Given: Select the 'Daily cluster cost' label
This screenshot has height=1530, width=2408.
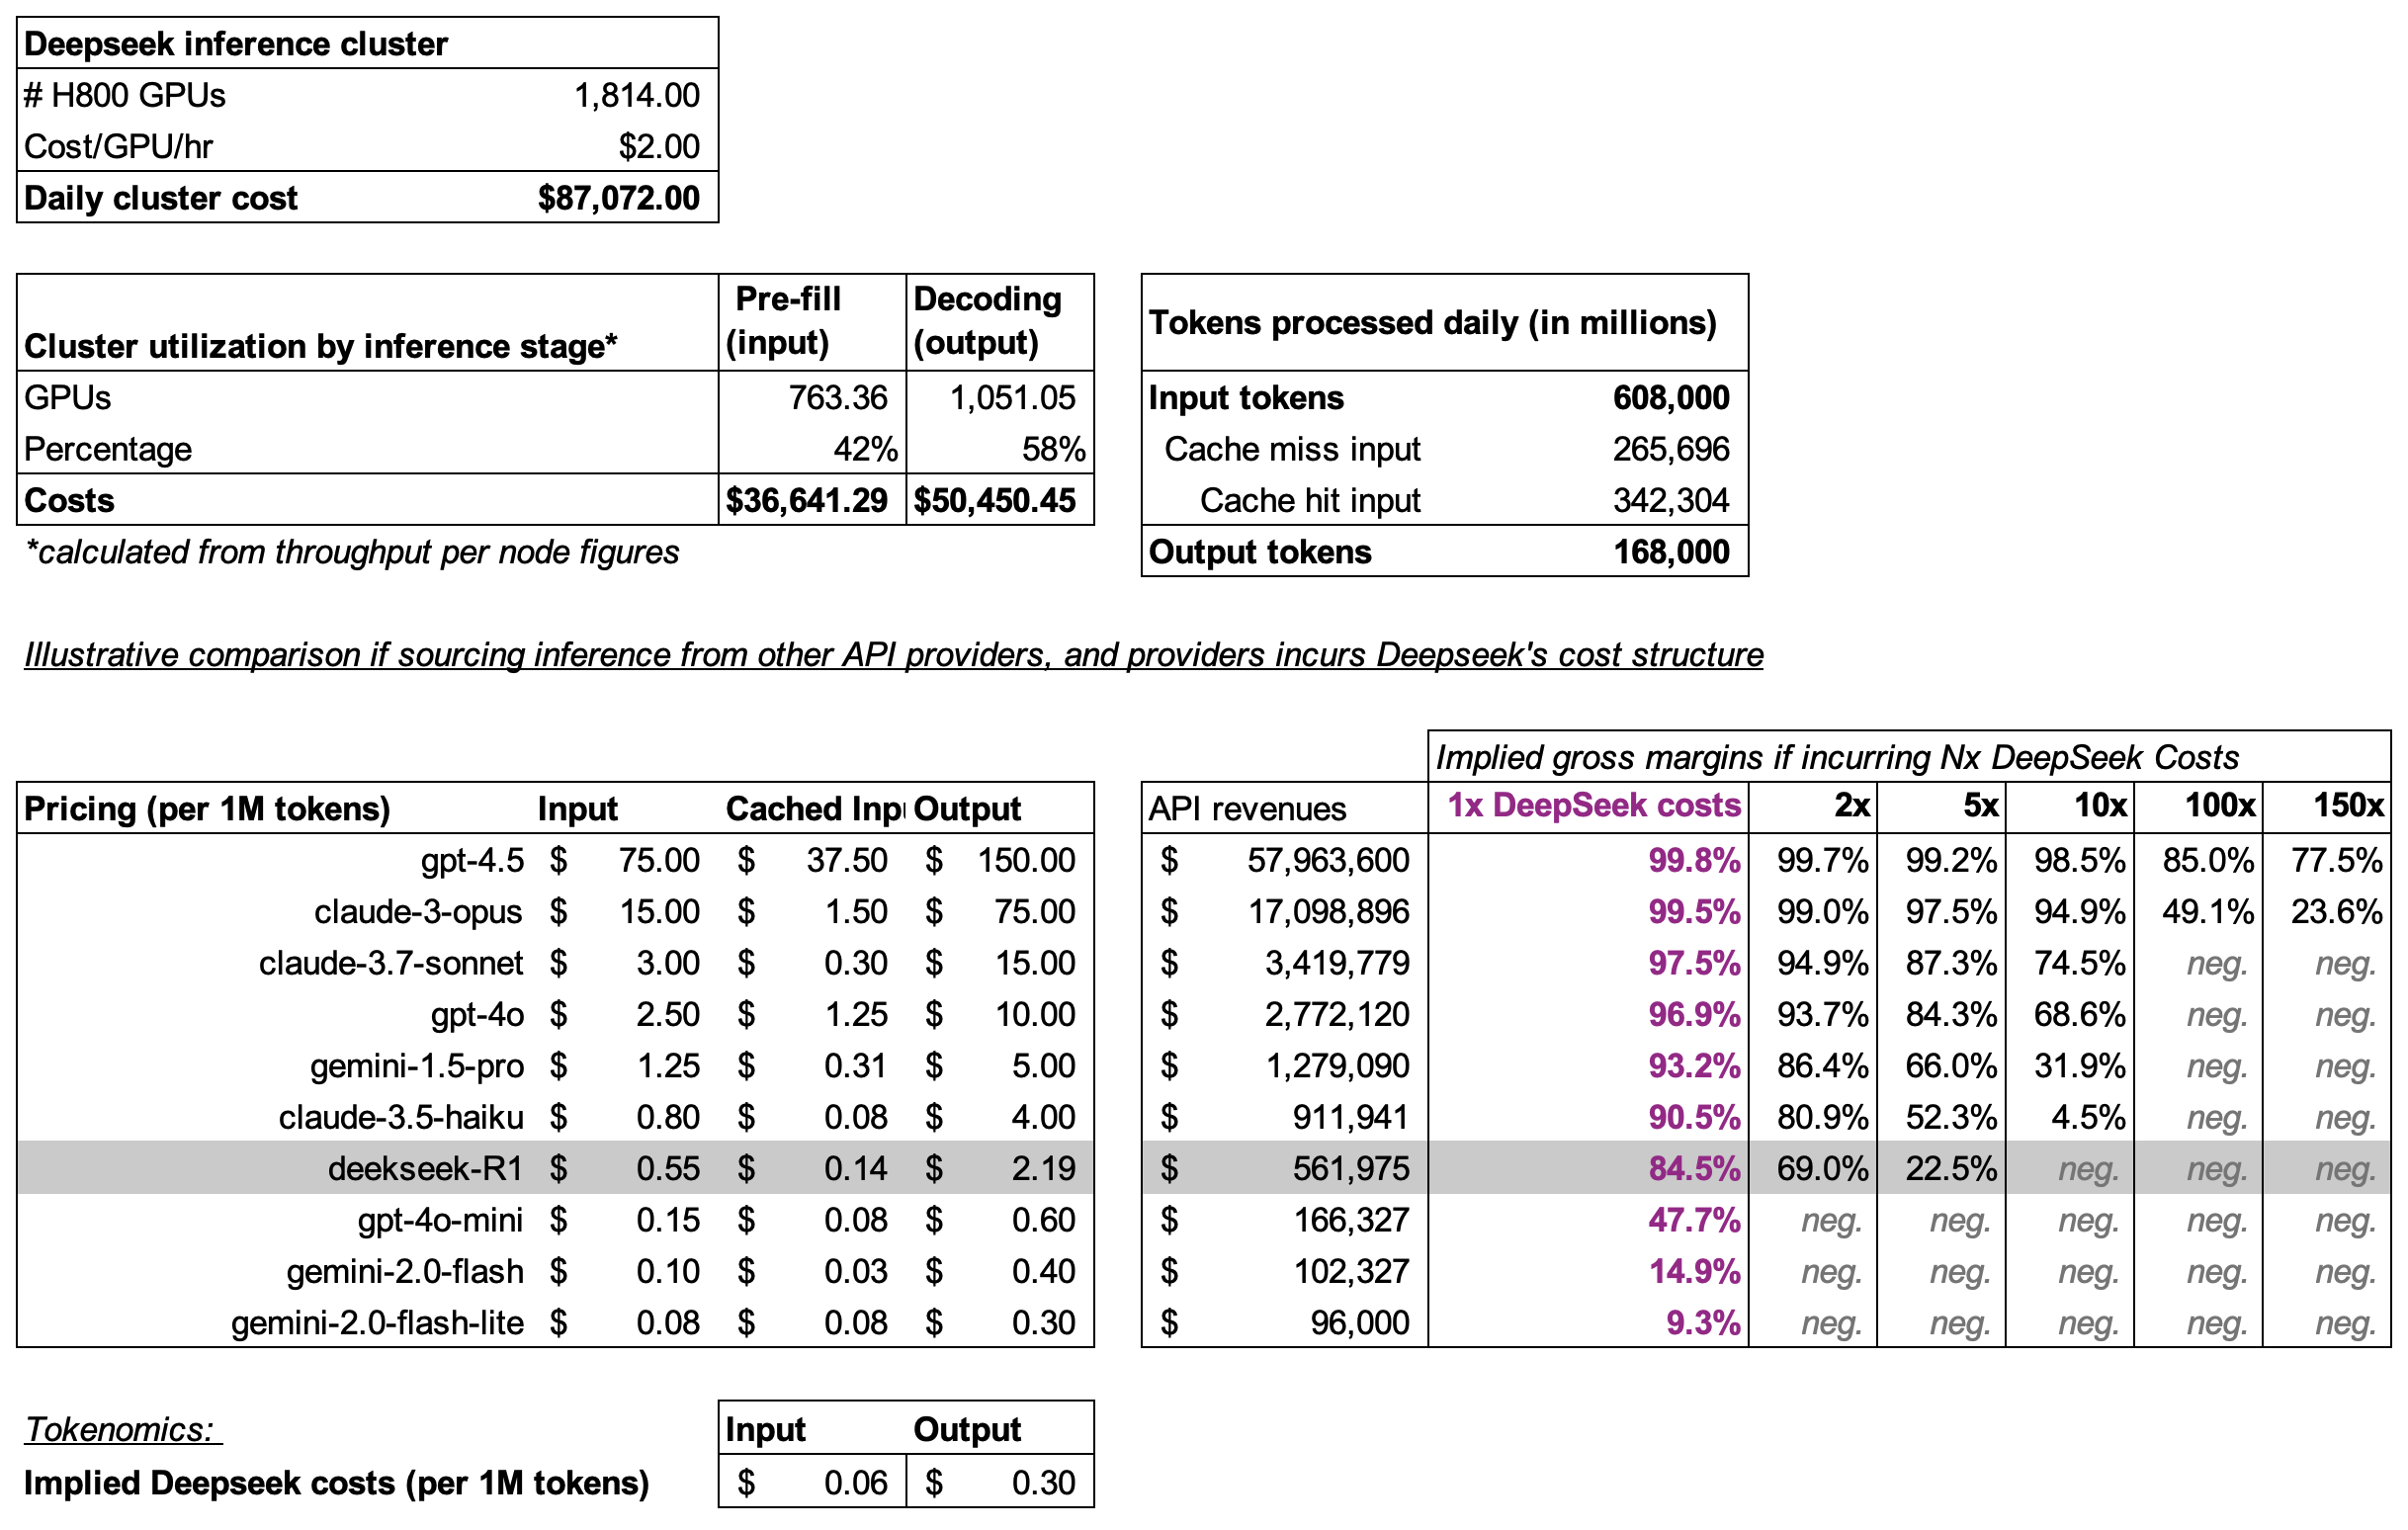Looking at the screenshot, I should click(x=160, y=198).
